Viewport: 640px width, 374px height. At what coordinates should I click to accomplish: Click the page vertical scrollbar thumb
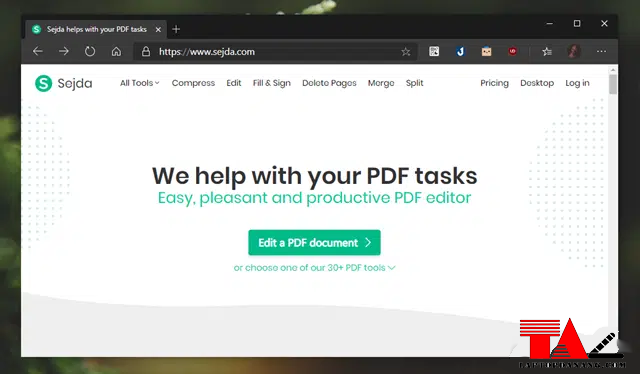pyautogui.click(x=612, y=85)
